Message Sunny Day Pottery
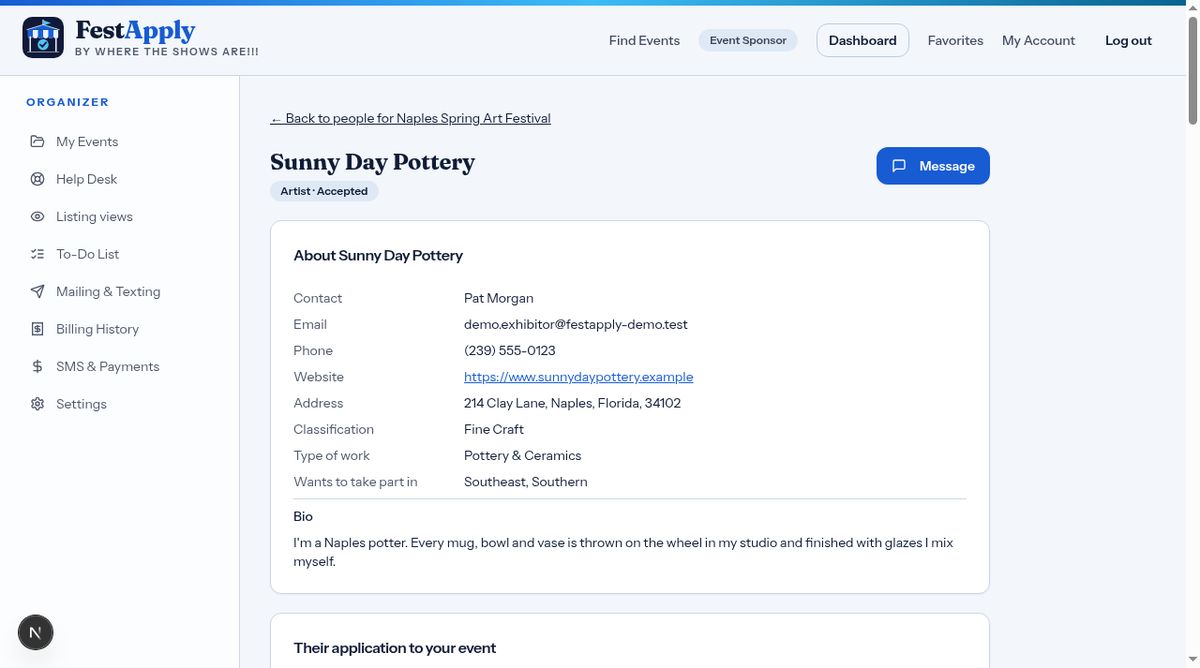1200x668 pixels. 933,166
